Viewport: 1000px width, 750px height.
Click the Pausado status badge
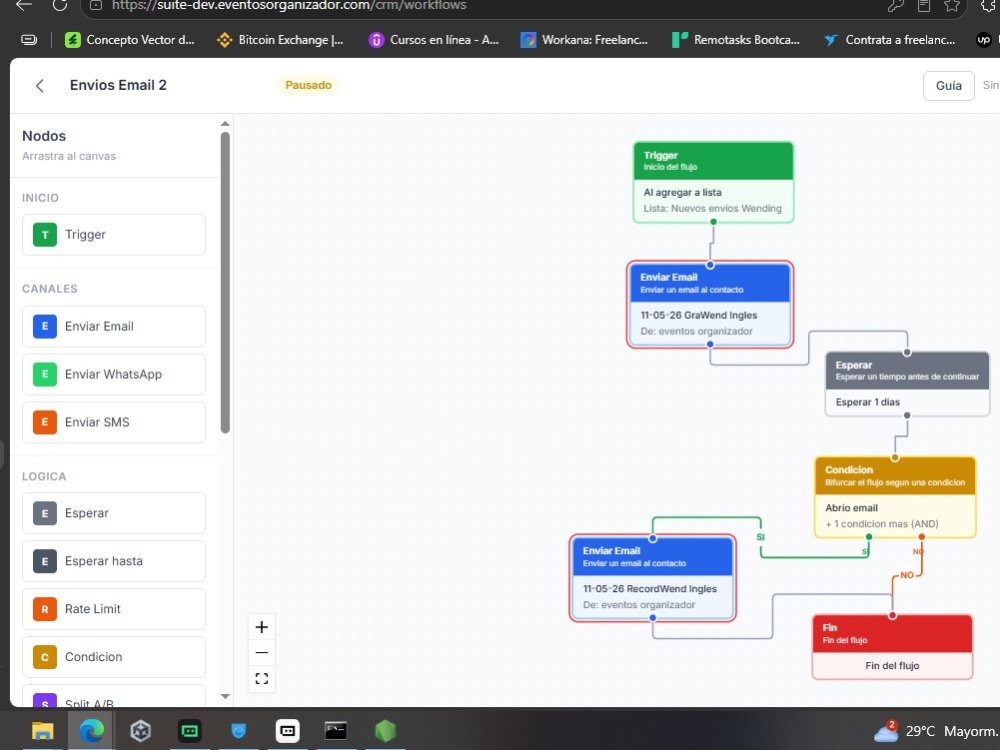308,85
